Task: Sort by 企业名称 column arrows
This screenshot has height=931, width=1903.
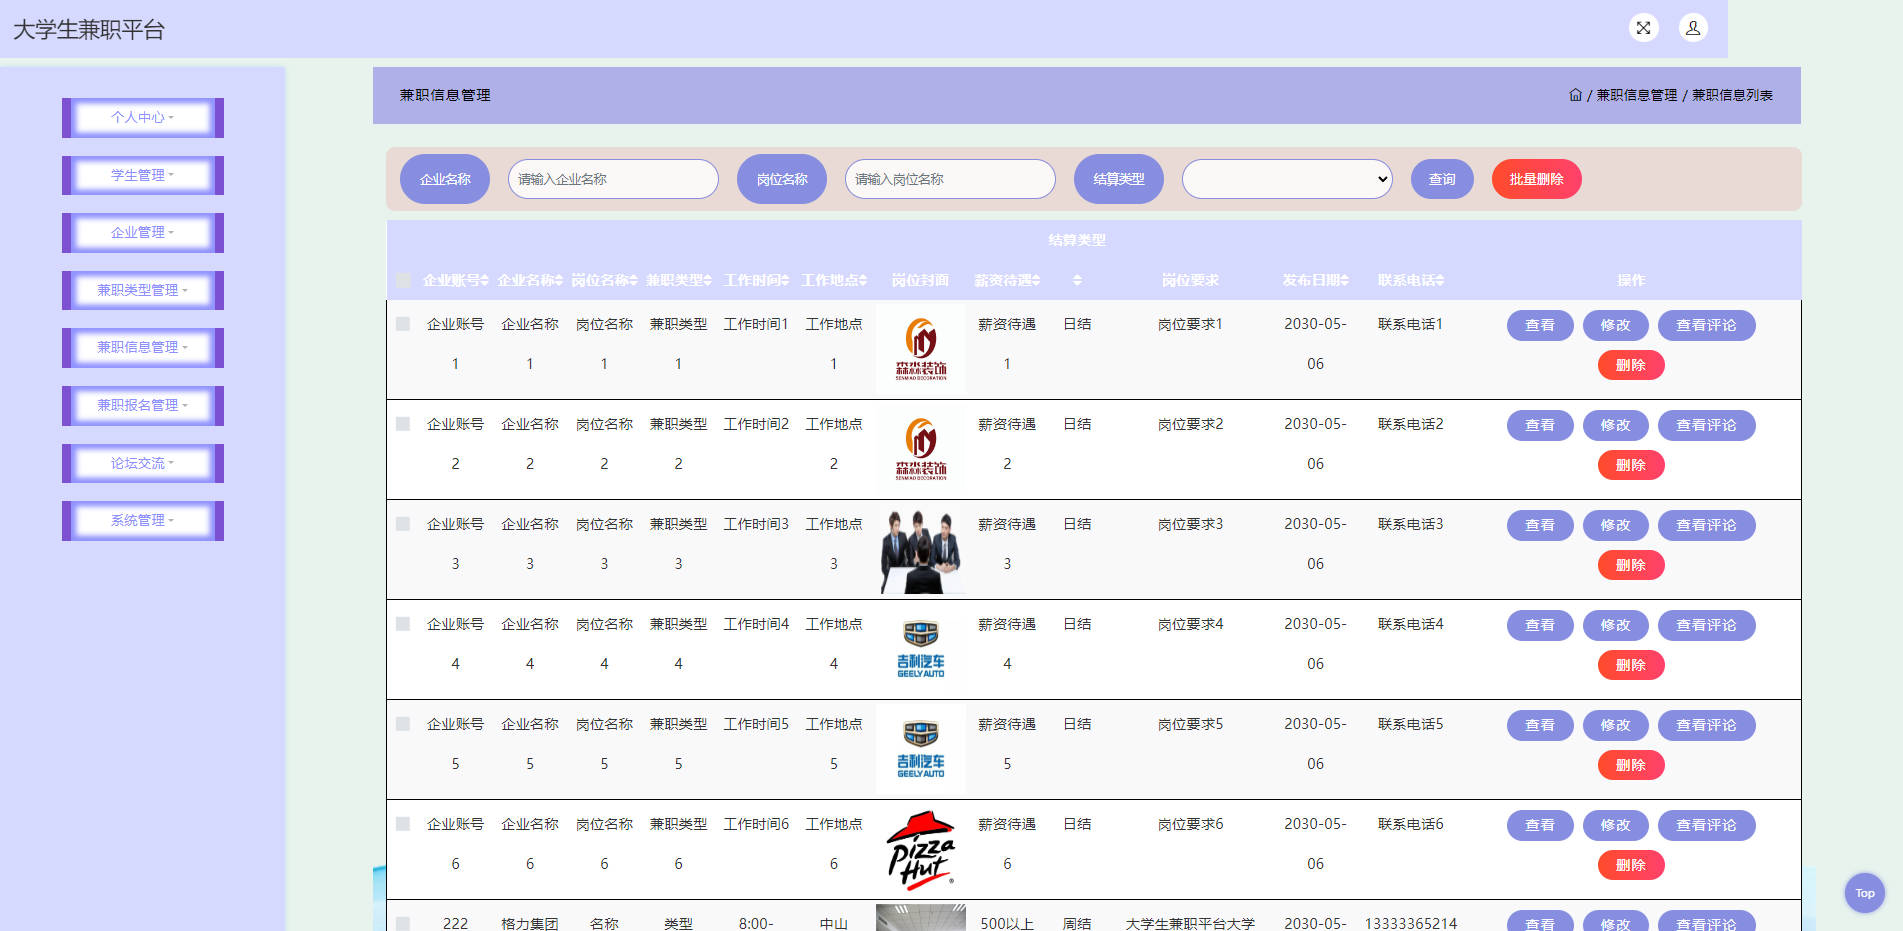Action: click(x=559, y=281)
